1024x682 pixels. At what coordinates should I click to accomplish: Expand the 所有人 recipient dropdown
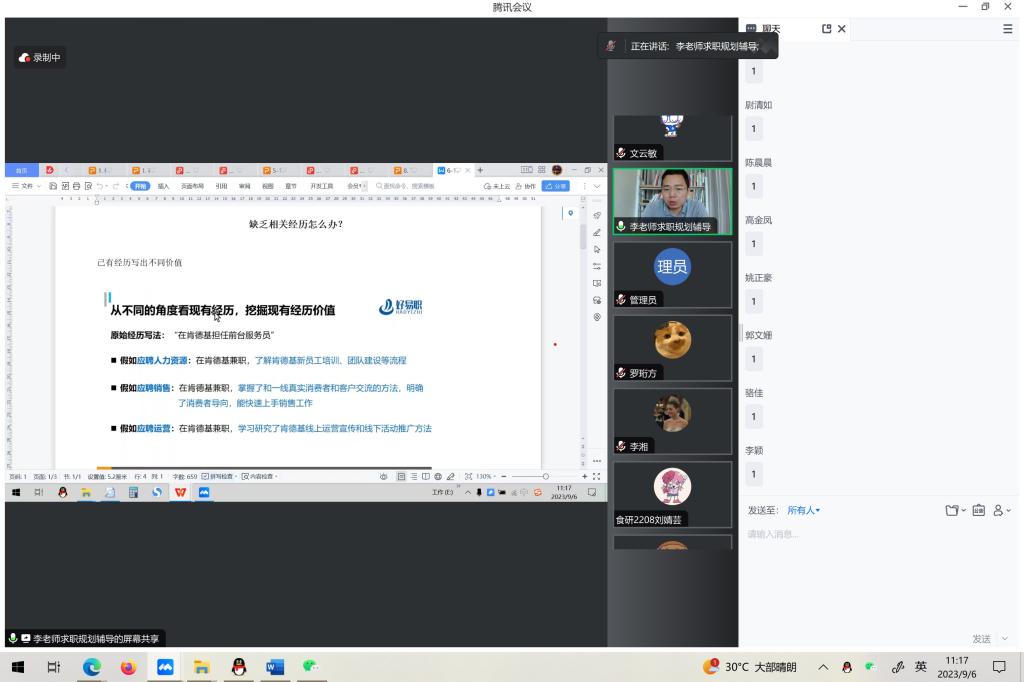[803, 510]
